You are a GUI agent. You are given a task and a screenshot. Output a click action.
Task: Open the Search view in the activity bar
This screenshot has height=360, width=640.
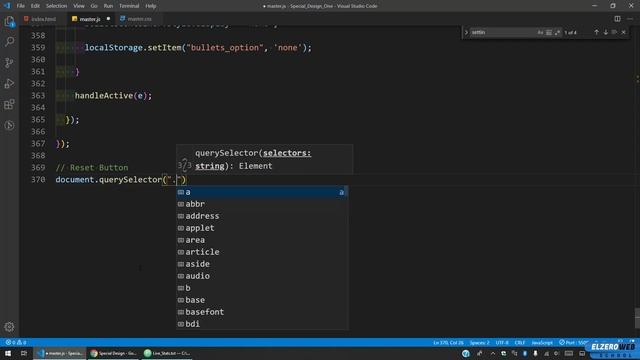pyautogui.click(x=9, y=42)
